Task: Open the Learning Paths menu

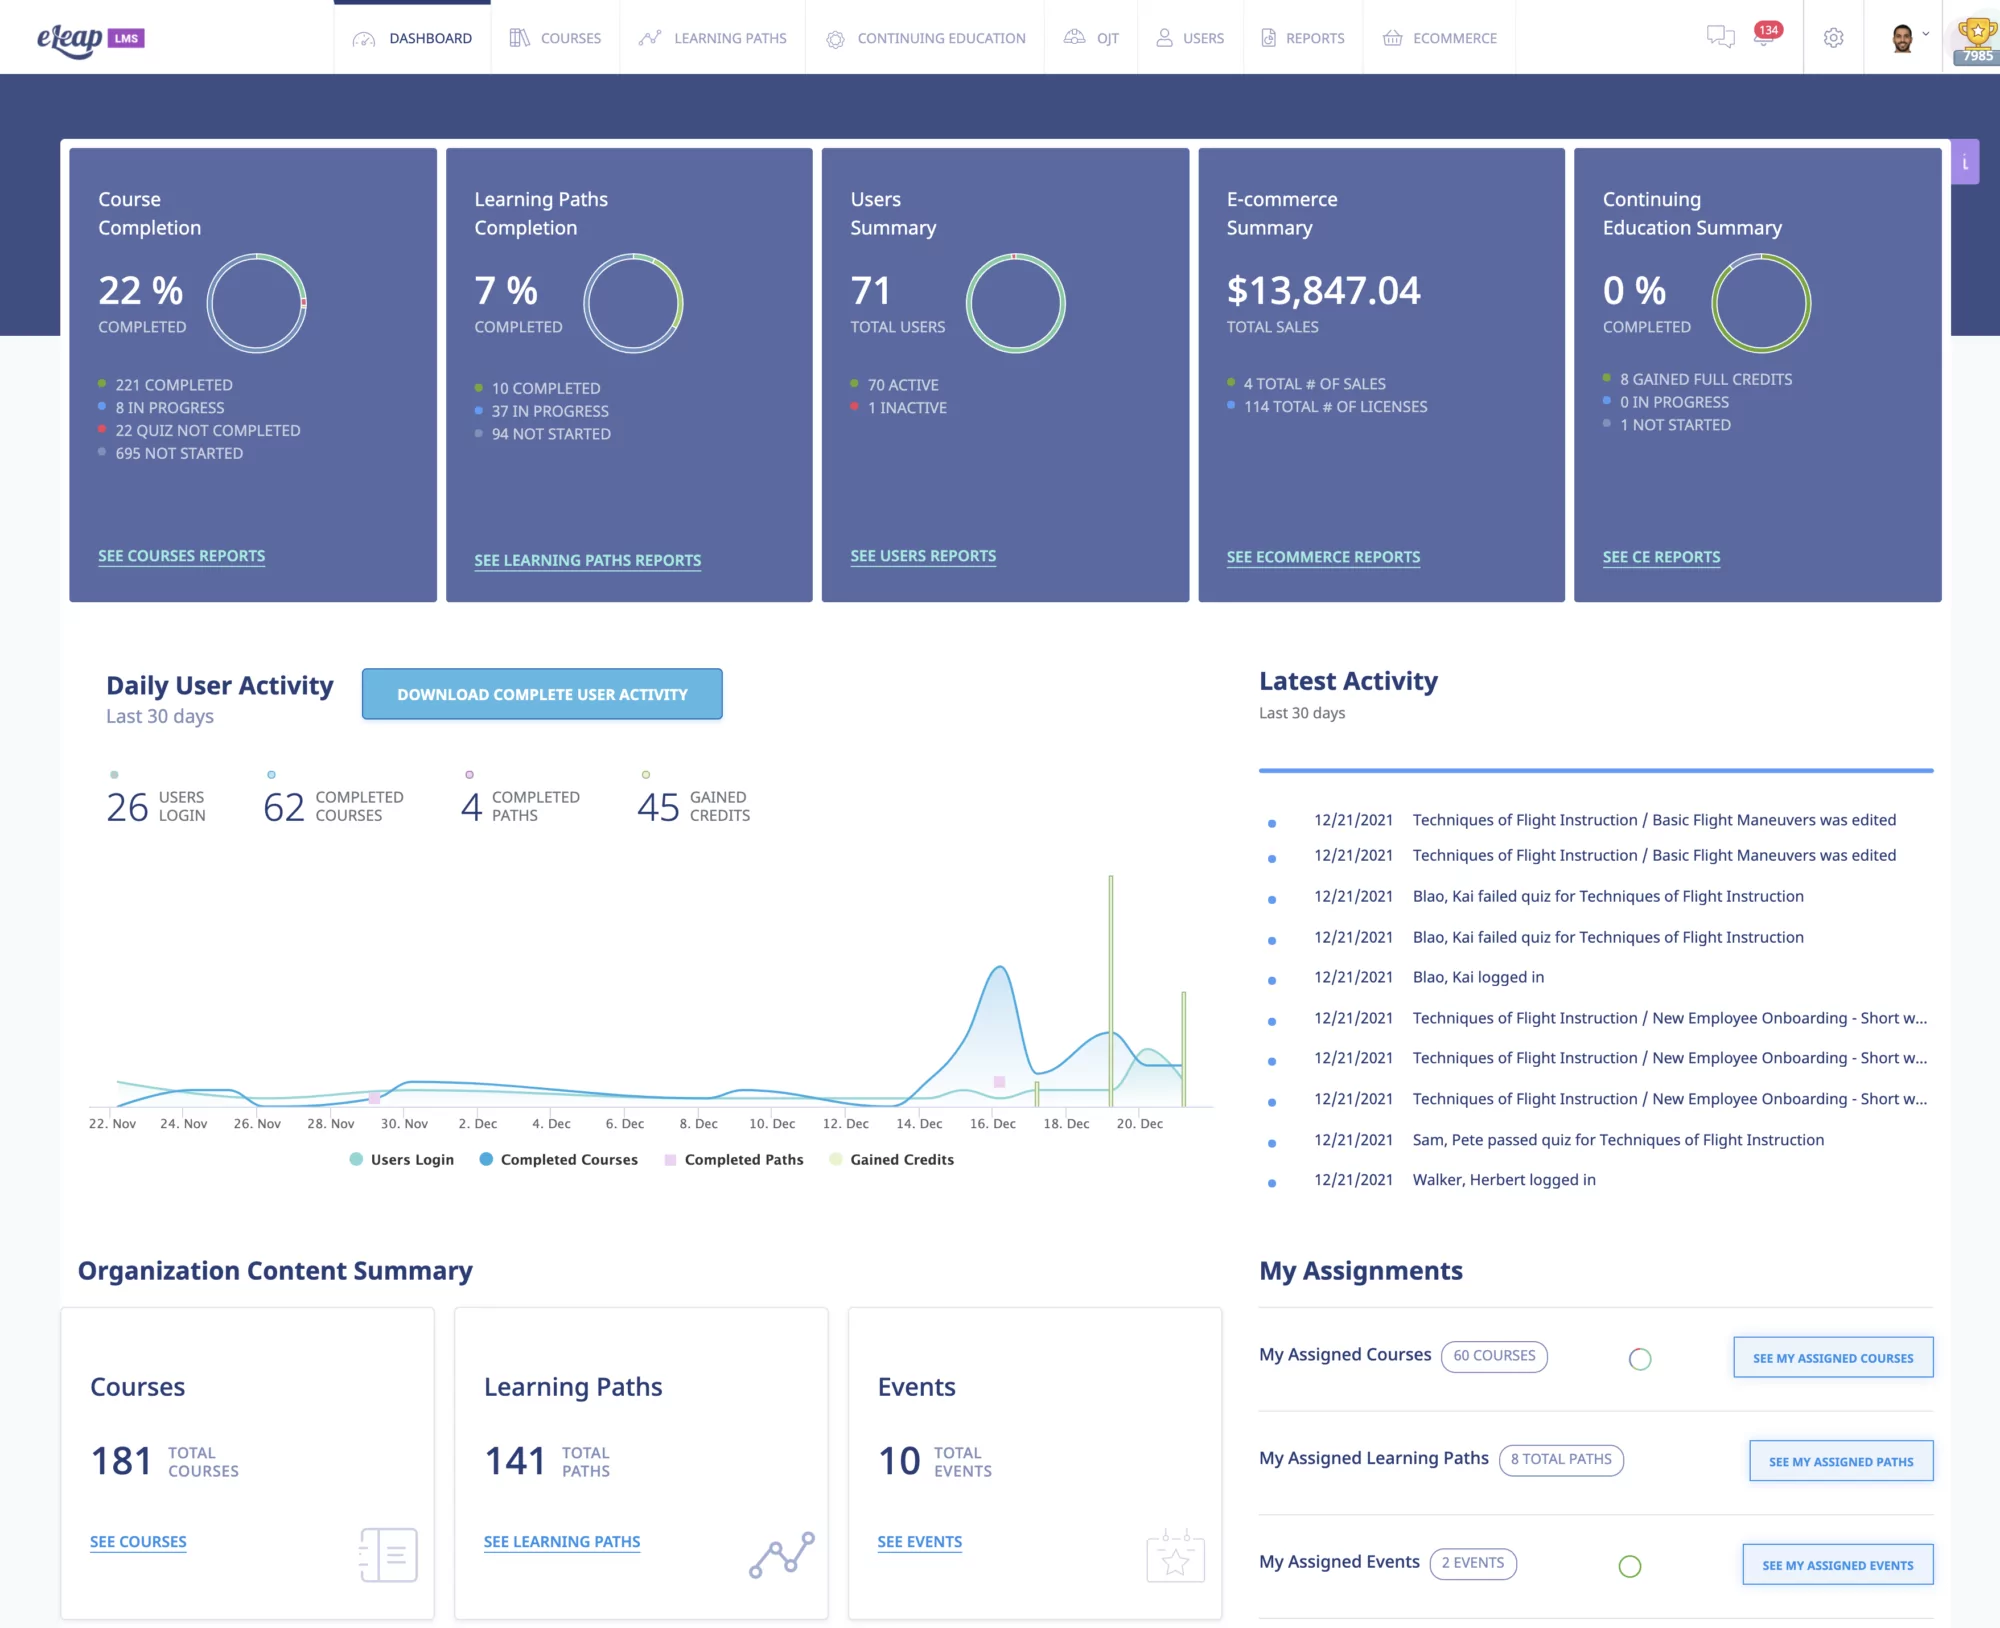Action: pyautogui.click(x=712, y=38)
